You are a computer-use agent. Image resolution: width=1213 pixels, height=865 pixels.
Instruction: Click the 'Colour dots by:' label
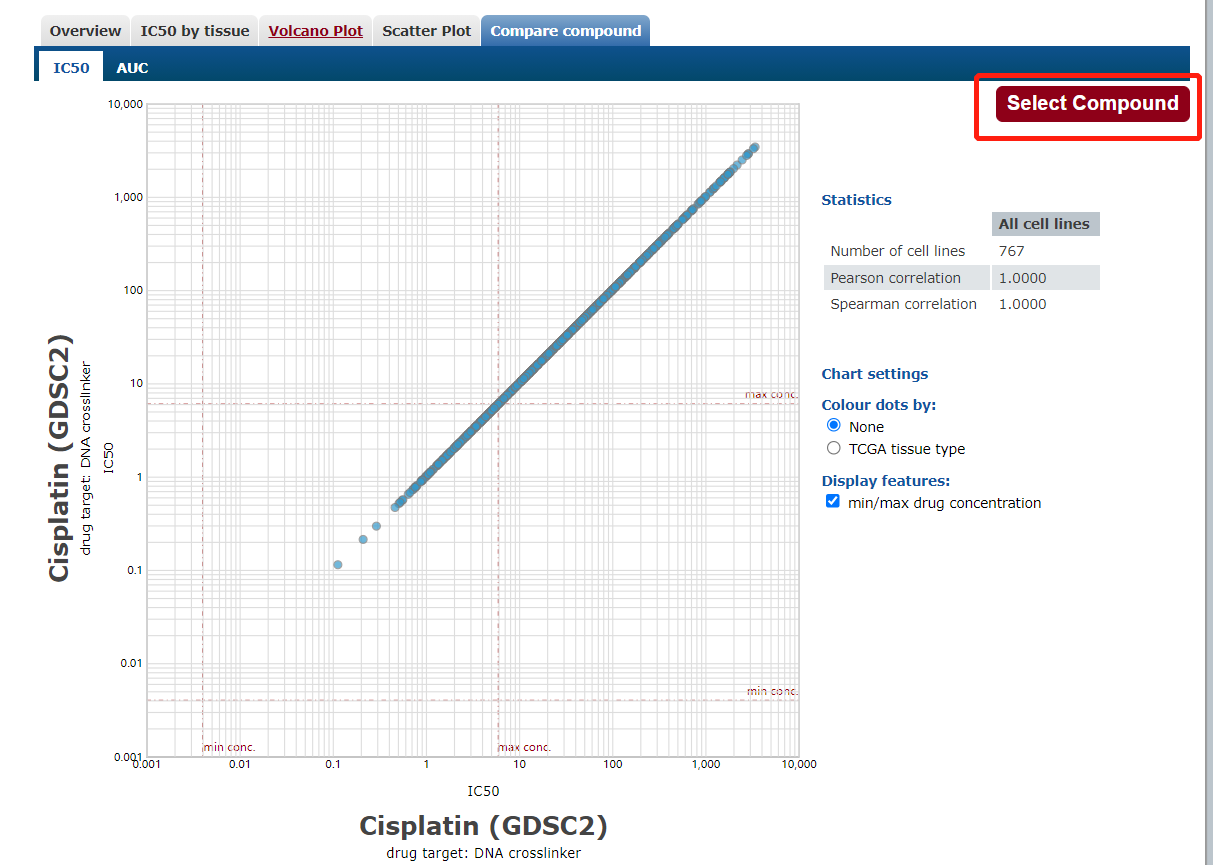[x=879, y=405]
